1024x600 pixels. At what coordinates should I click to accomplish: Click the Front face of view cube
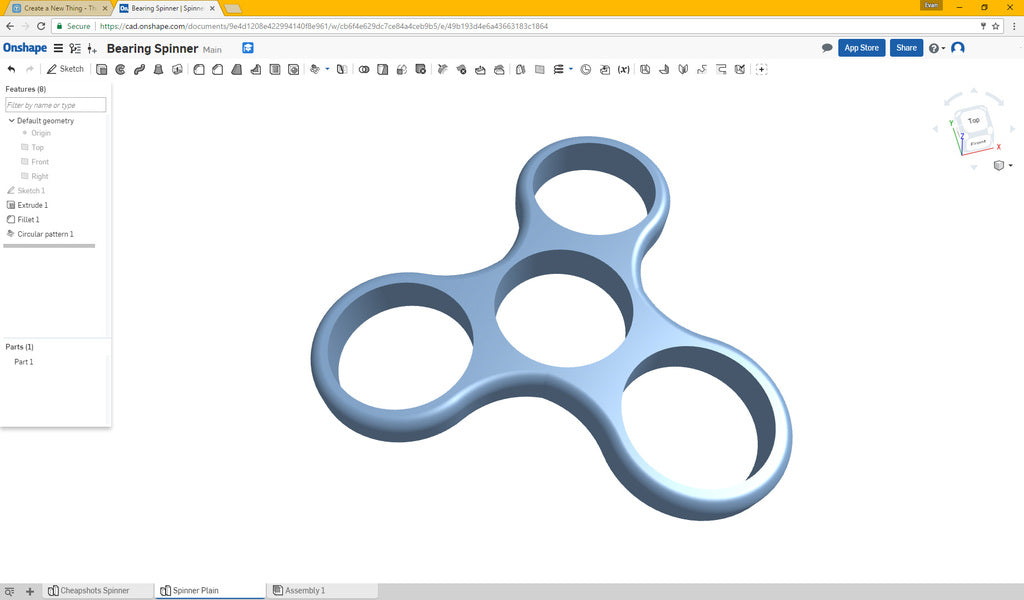tap(977, 142)
